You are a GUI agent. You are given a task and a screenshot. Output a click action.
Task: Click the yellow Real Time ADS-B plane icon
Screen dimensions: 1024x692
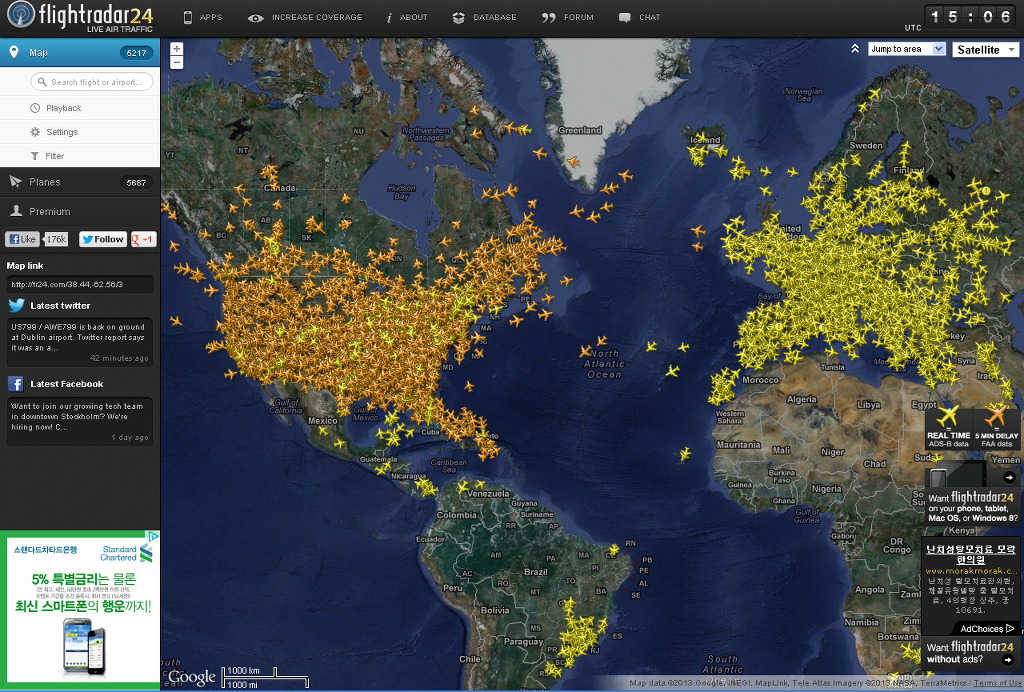point(948,416)
